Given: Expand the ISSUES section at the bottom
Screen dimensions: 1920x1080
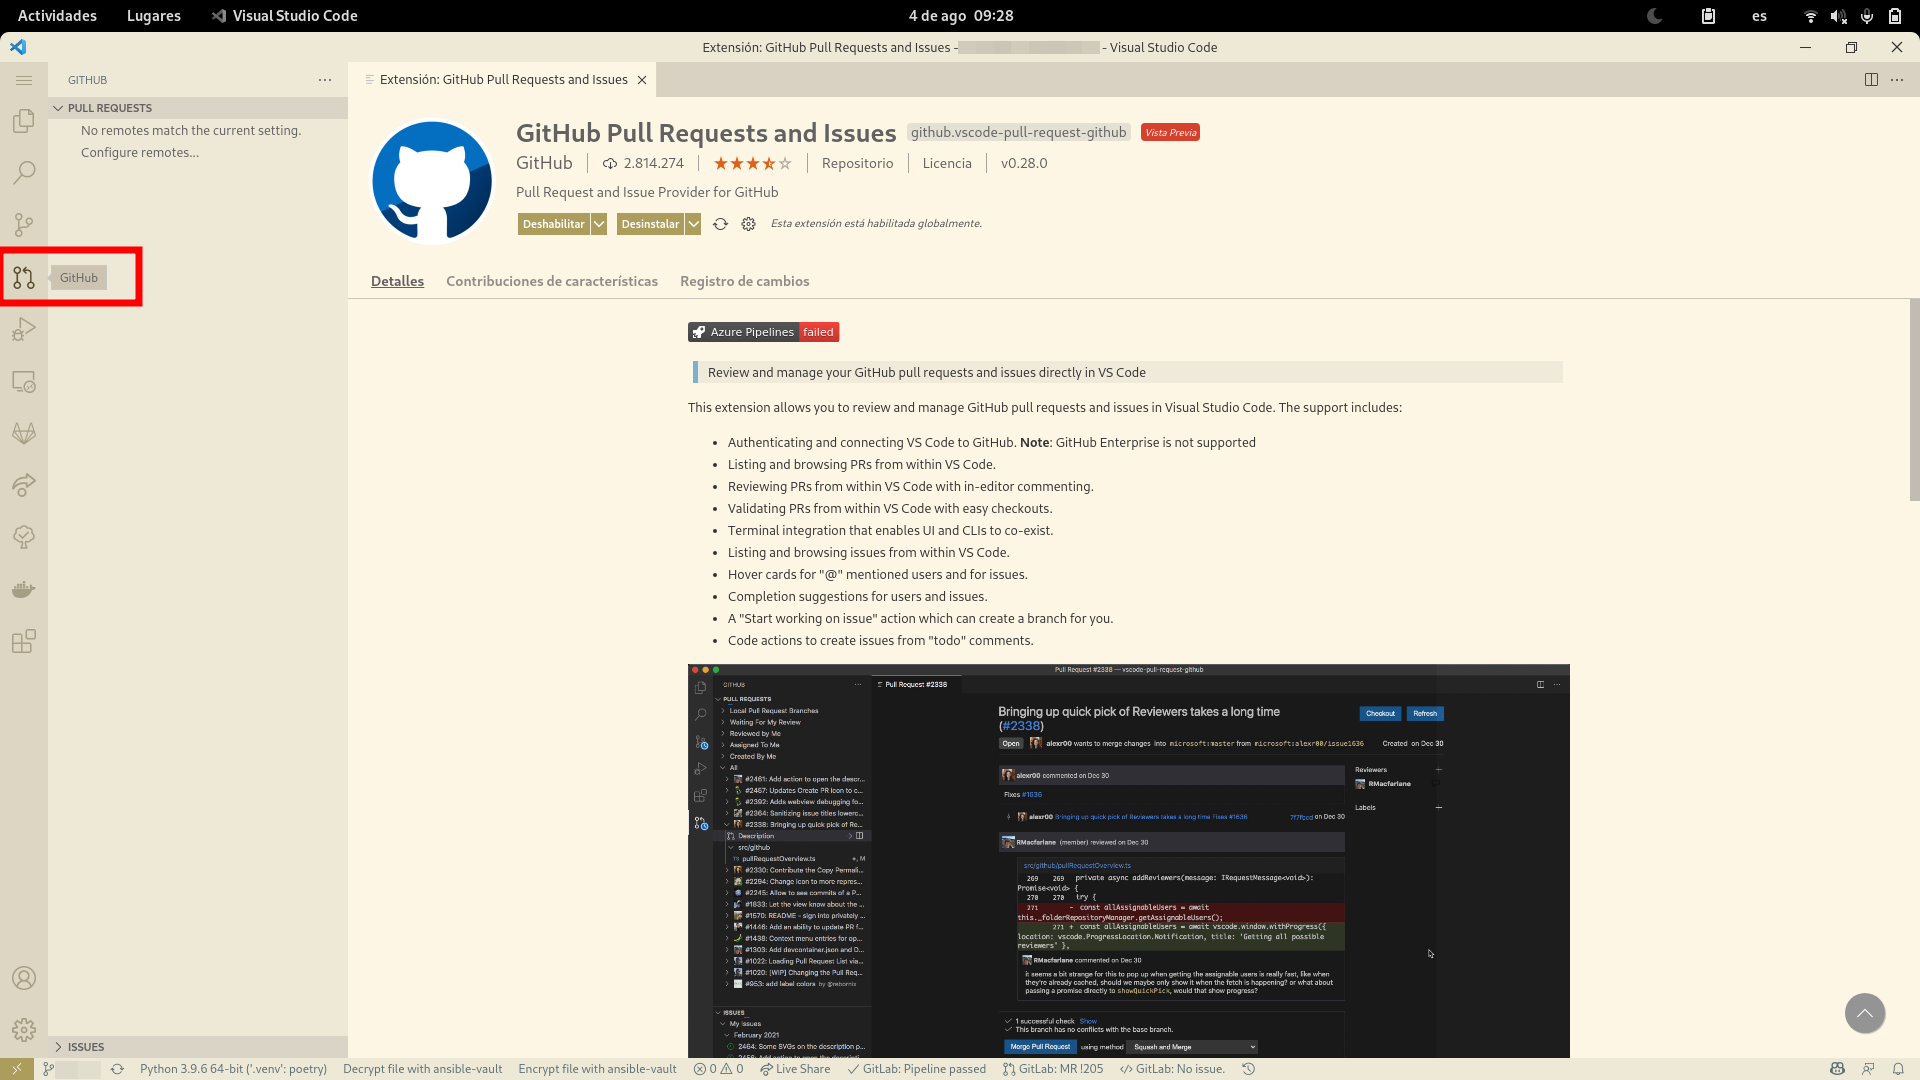Looking at the screenshot, I should (85, 1046).
